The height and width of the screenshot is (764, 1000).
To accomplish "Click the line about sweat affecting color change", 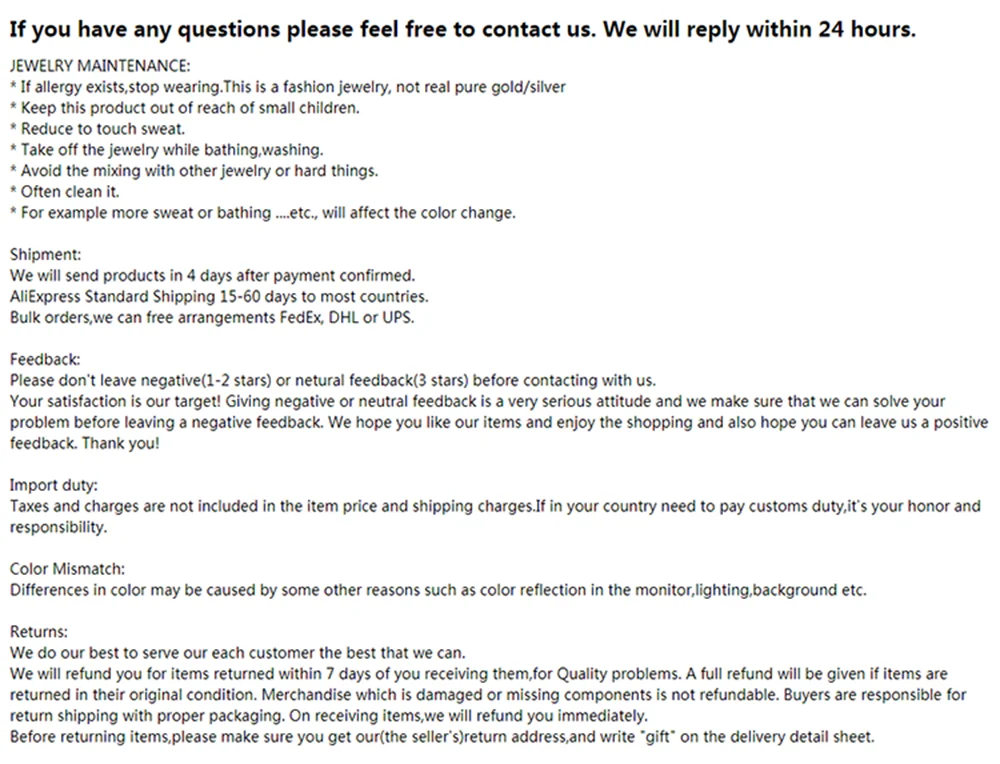I will (x=262, y=213).
